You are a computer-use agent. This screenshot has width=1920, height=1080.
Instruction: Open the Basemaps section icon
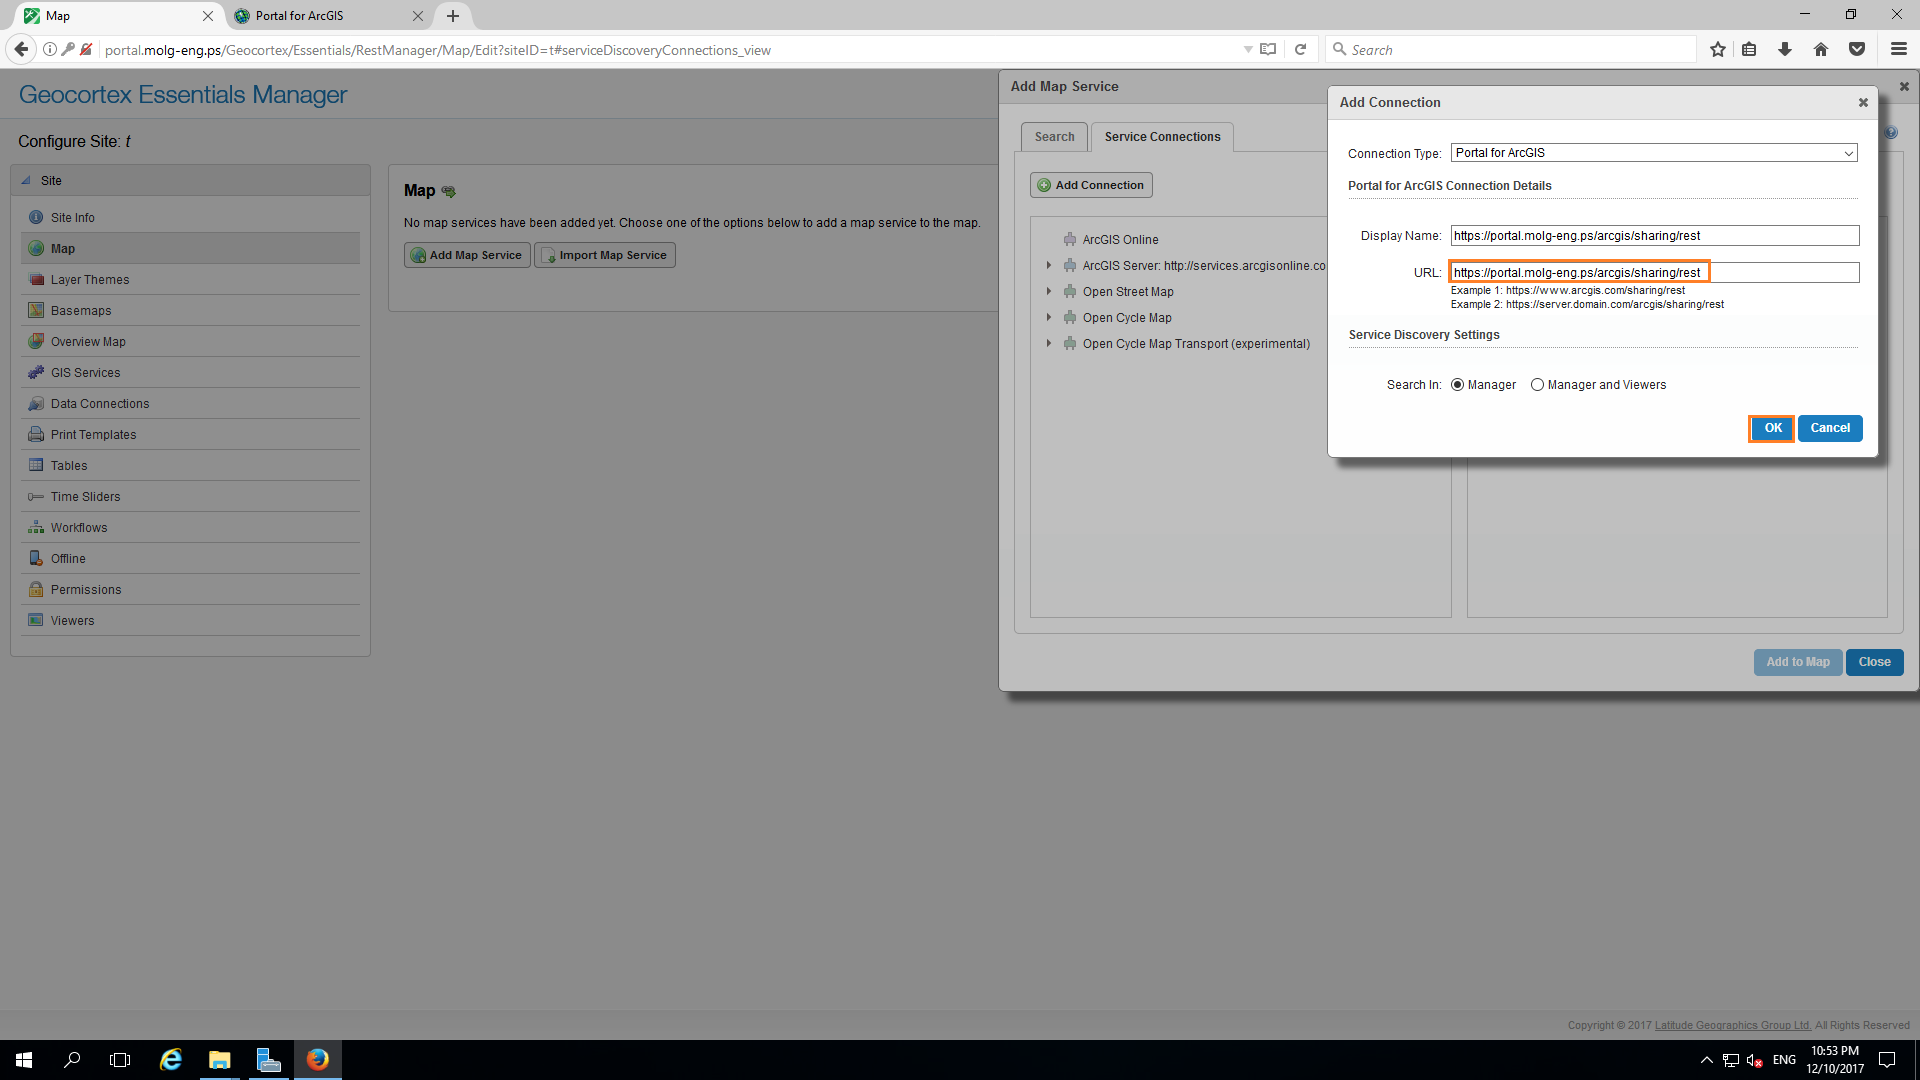coord(36,311)
